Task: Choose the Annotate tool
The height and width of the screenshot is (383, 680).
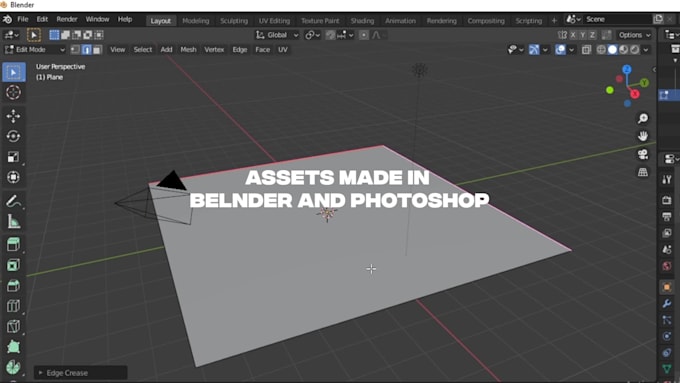Action: click(x=13, y=201)
